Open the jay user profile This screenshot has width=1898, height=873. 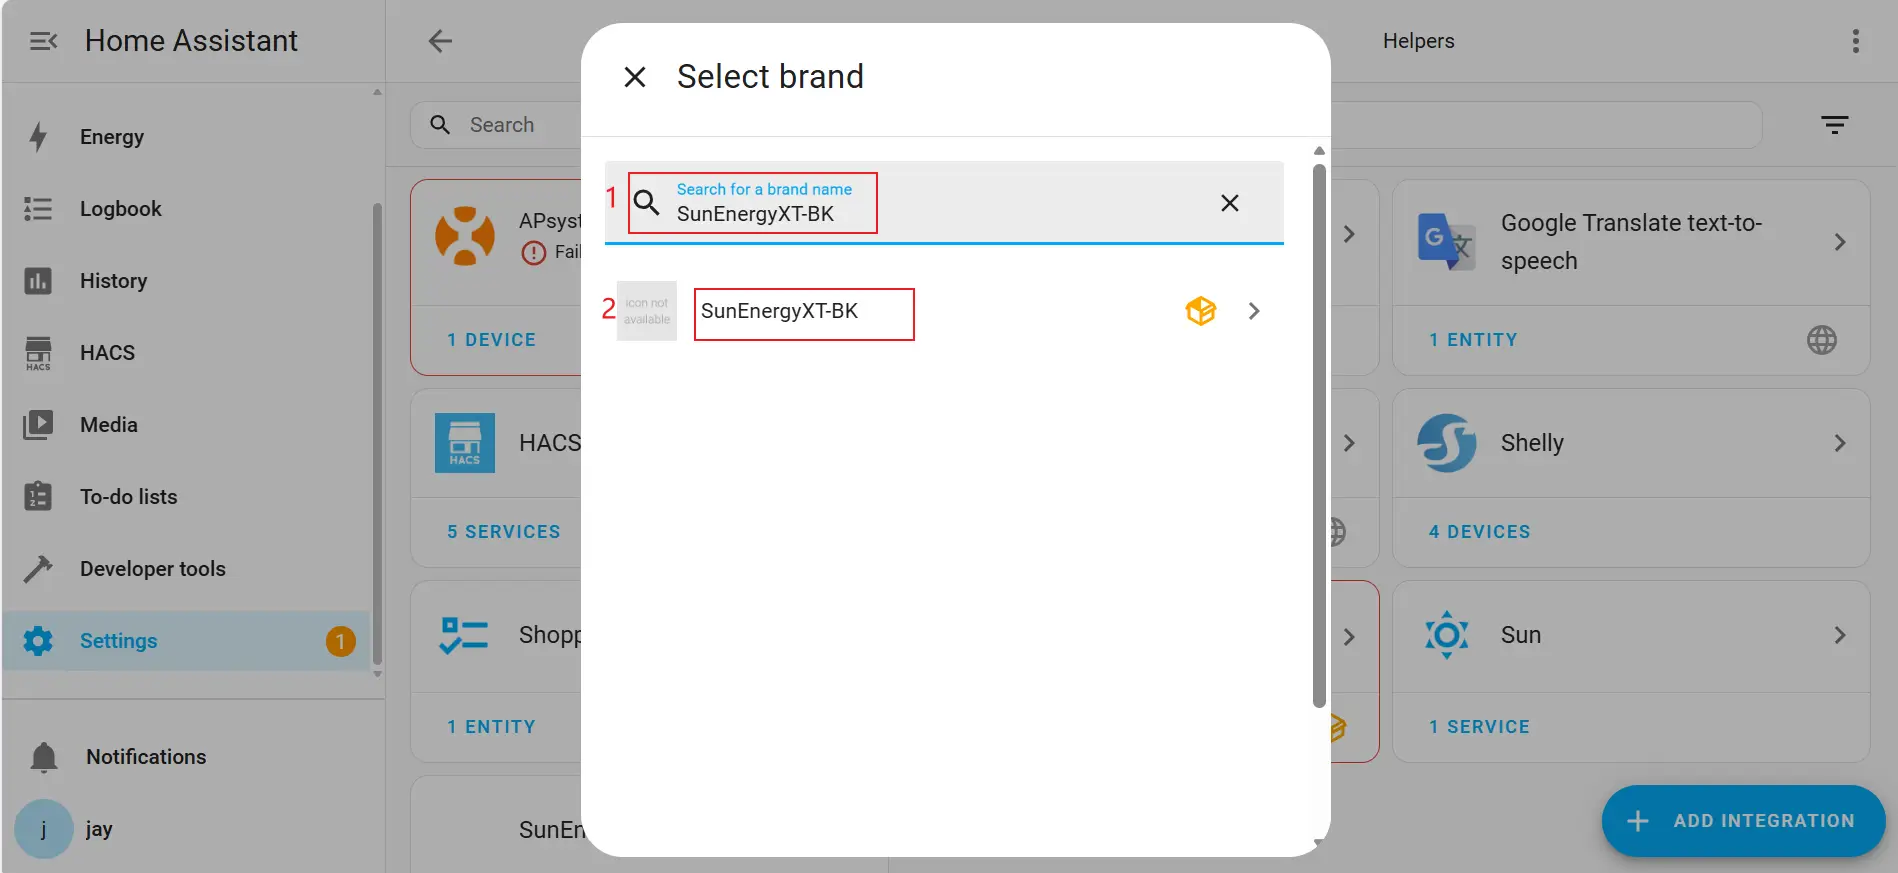(x=98, y=829)
